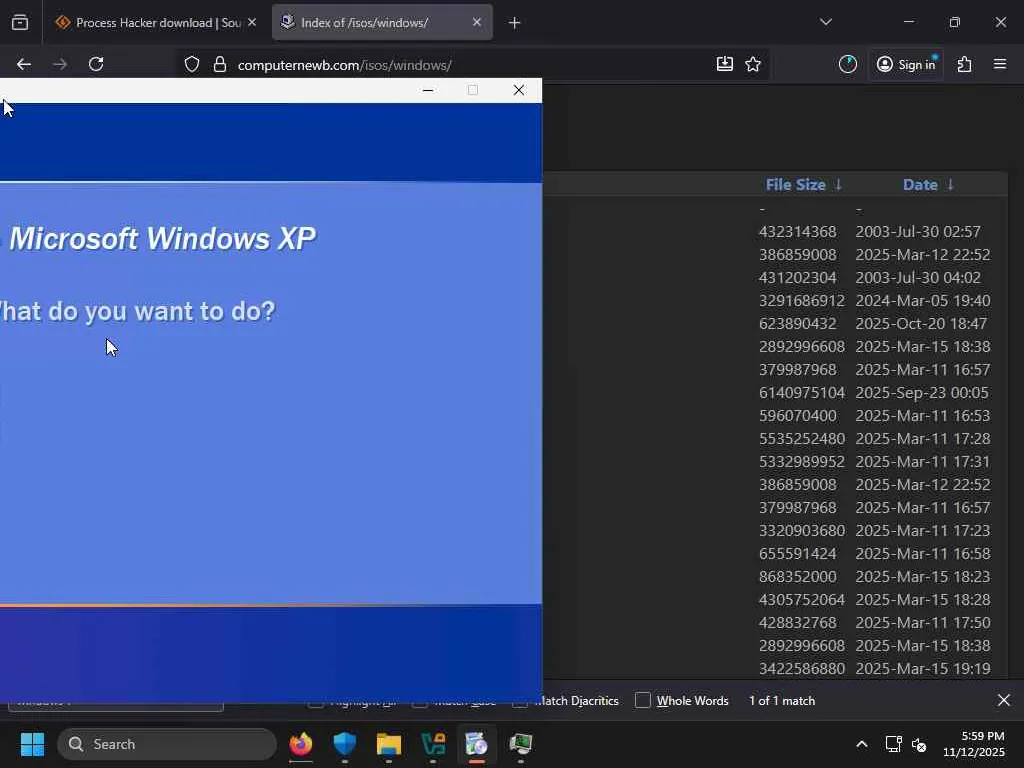The width and height of the screenshot is (1024, 768).
Task: Sort listing by Date
Action: pyautogui.click(x=928, y=185)
